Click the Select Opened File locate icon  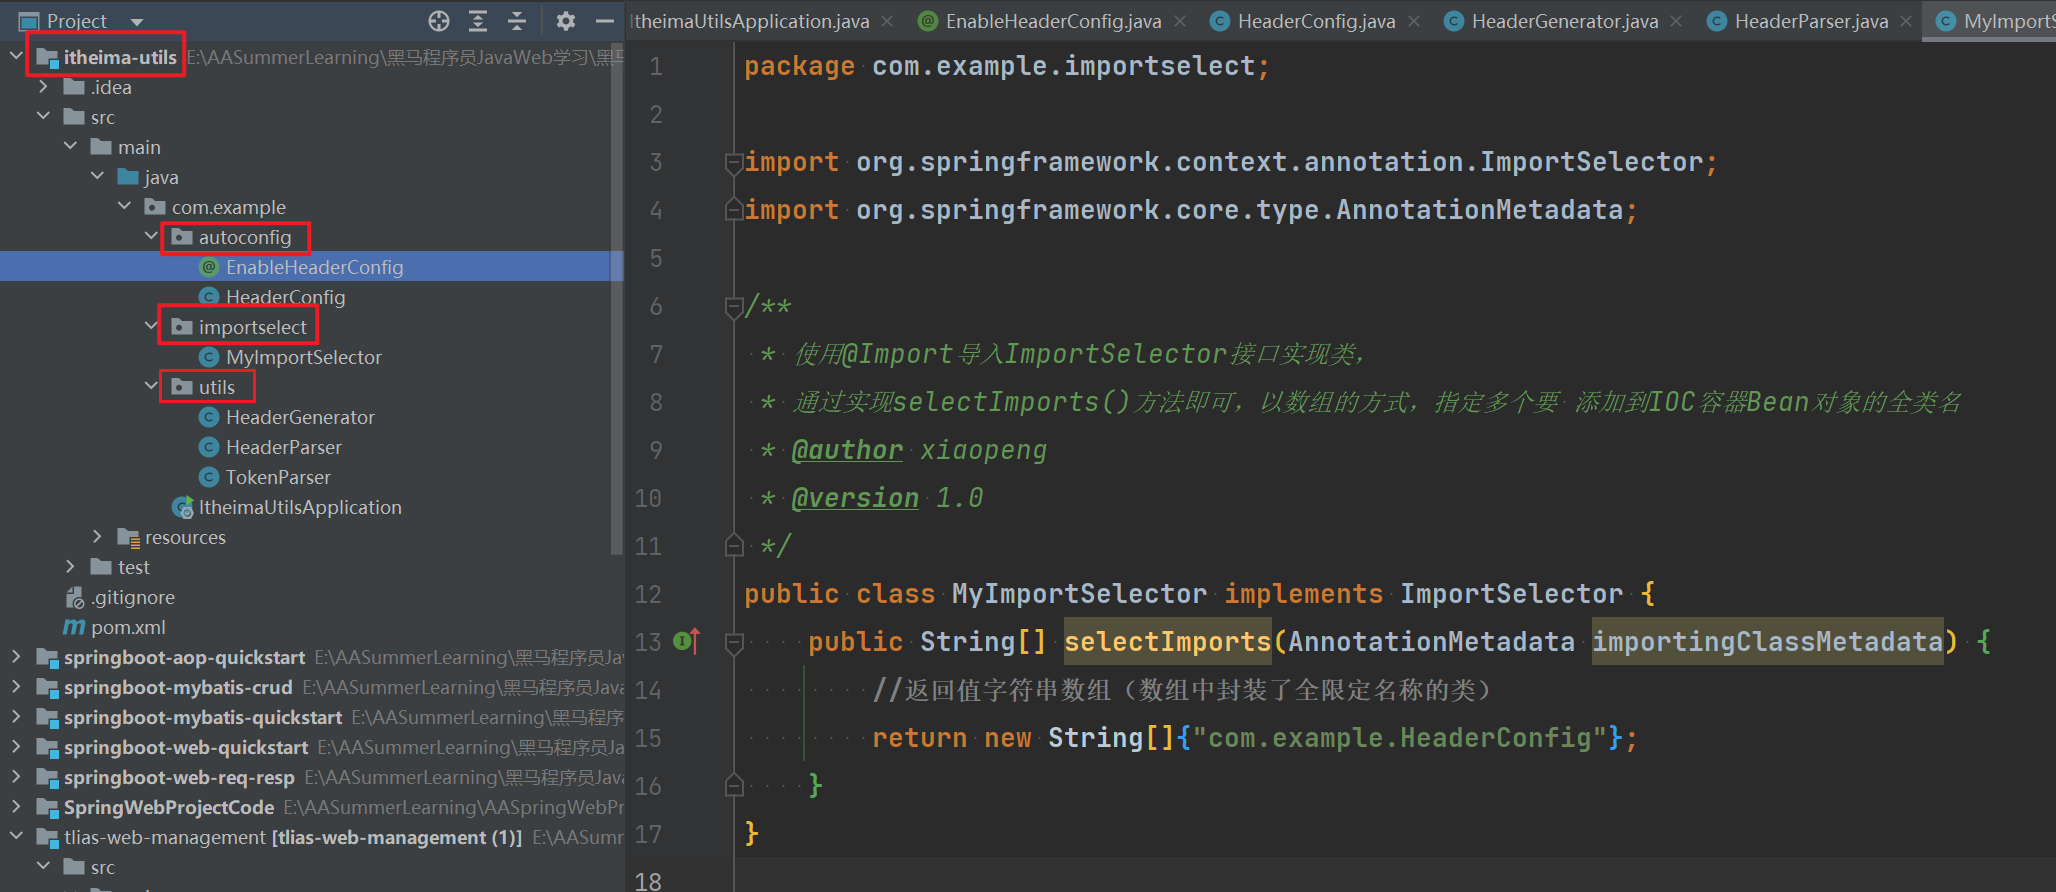[438, 21]
